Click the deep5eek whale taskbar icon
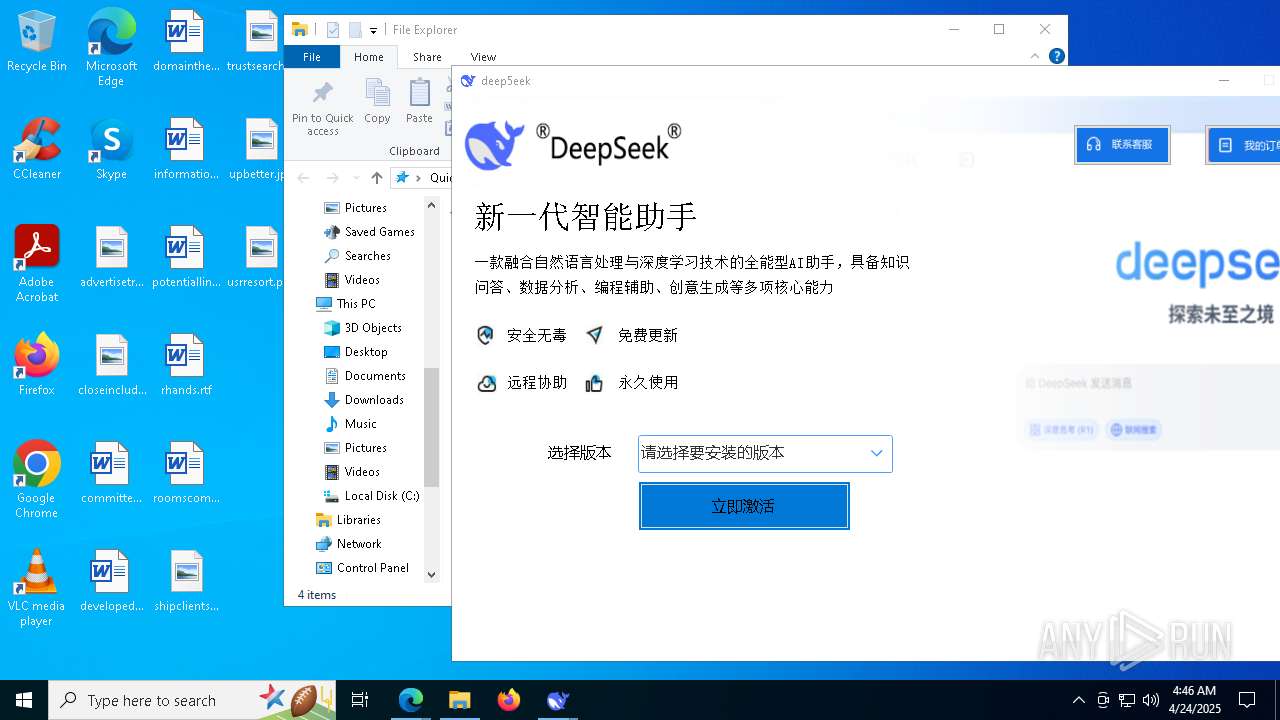1280x720 pixels. tap(557, 700)
